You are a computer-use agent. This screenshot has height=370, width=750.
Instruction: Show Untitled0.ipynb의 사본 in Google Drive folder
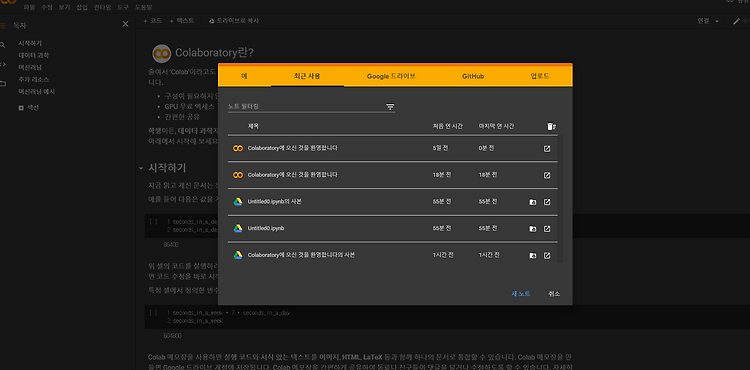click(533, 202)
